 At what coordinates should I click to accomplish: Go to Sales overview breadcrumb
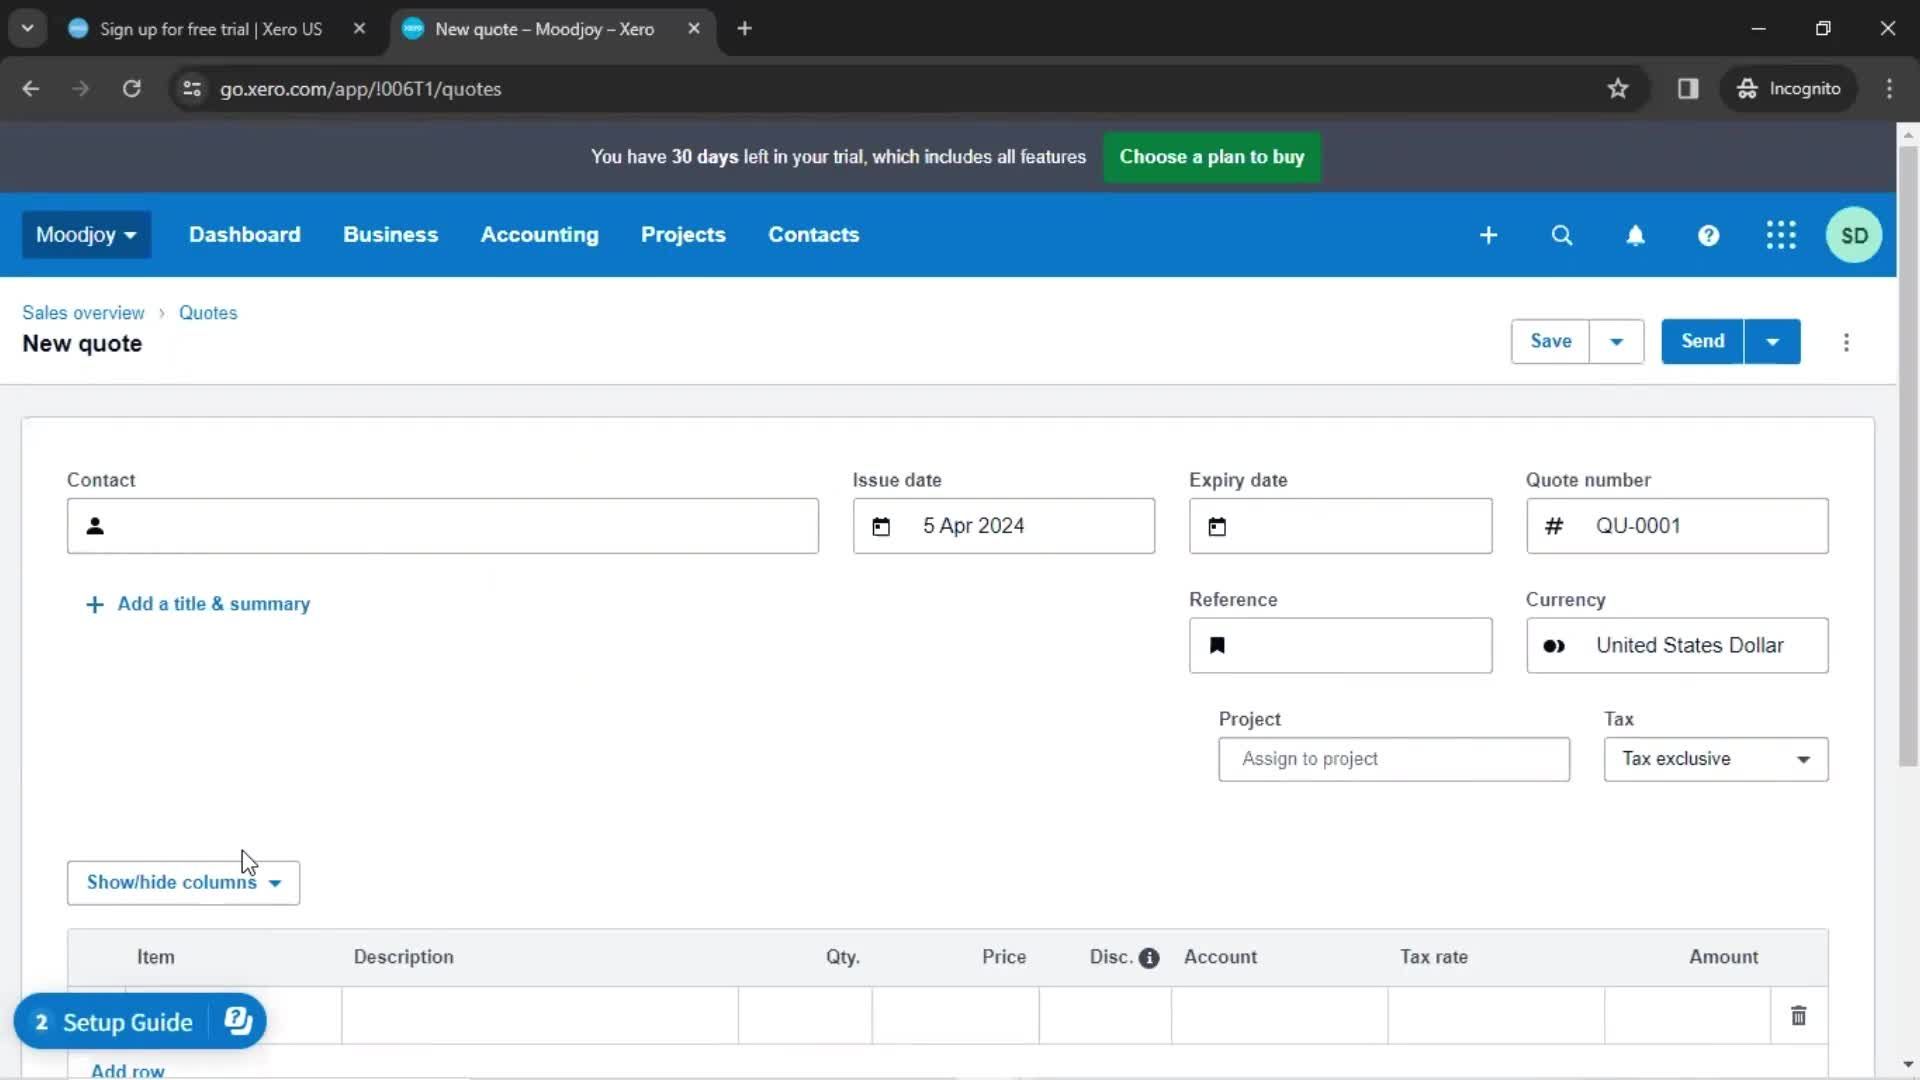coord(83,313)
